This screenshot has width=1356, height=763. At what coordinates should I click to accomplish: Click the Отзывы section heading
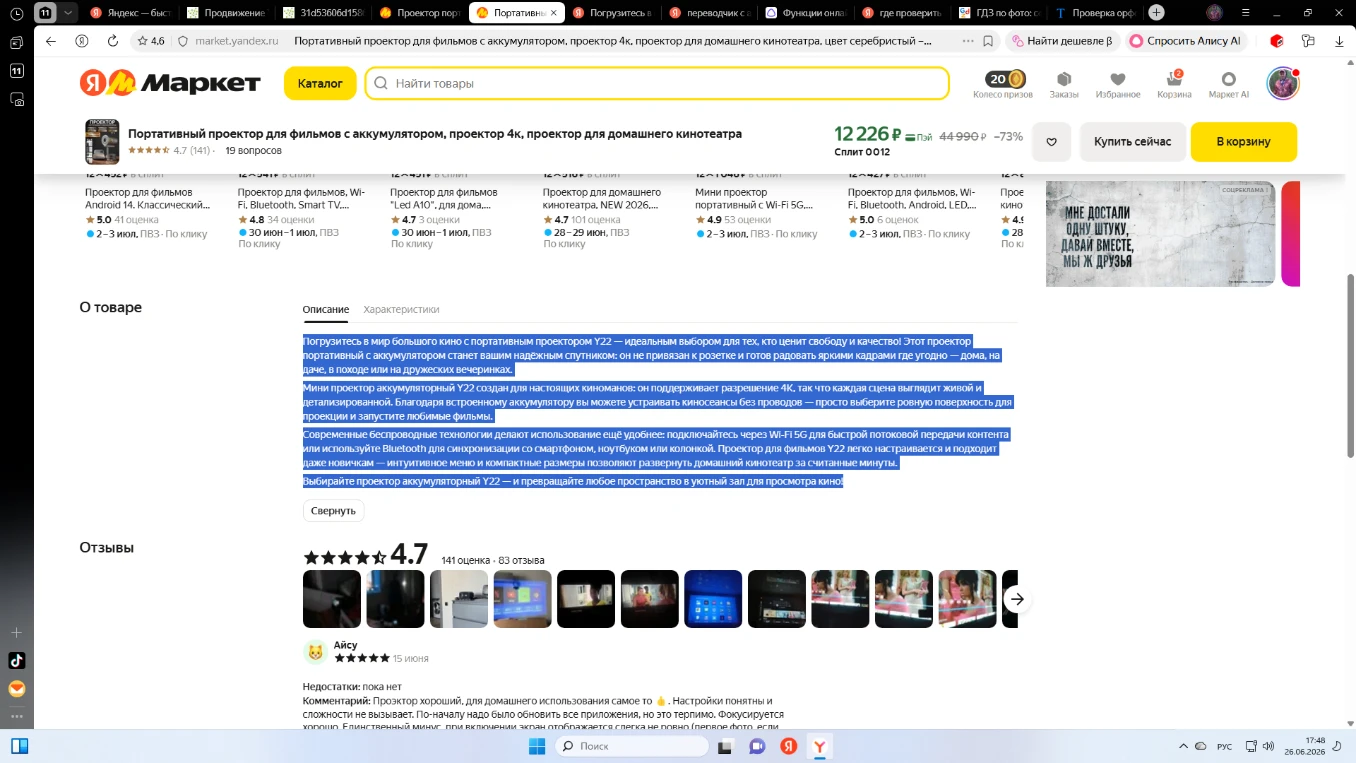tap(107, 548)
